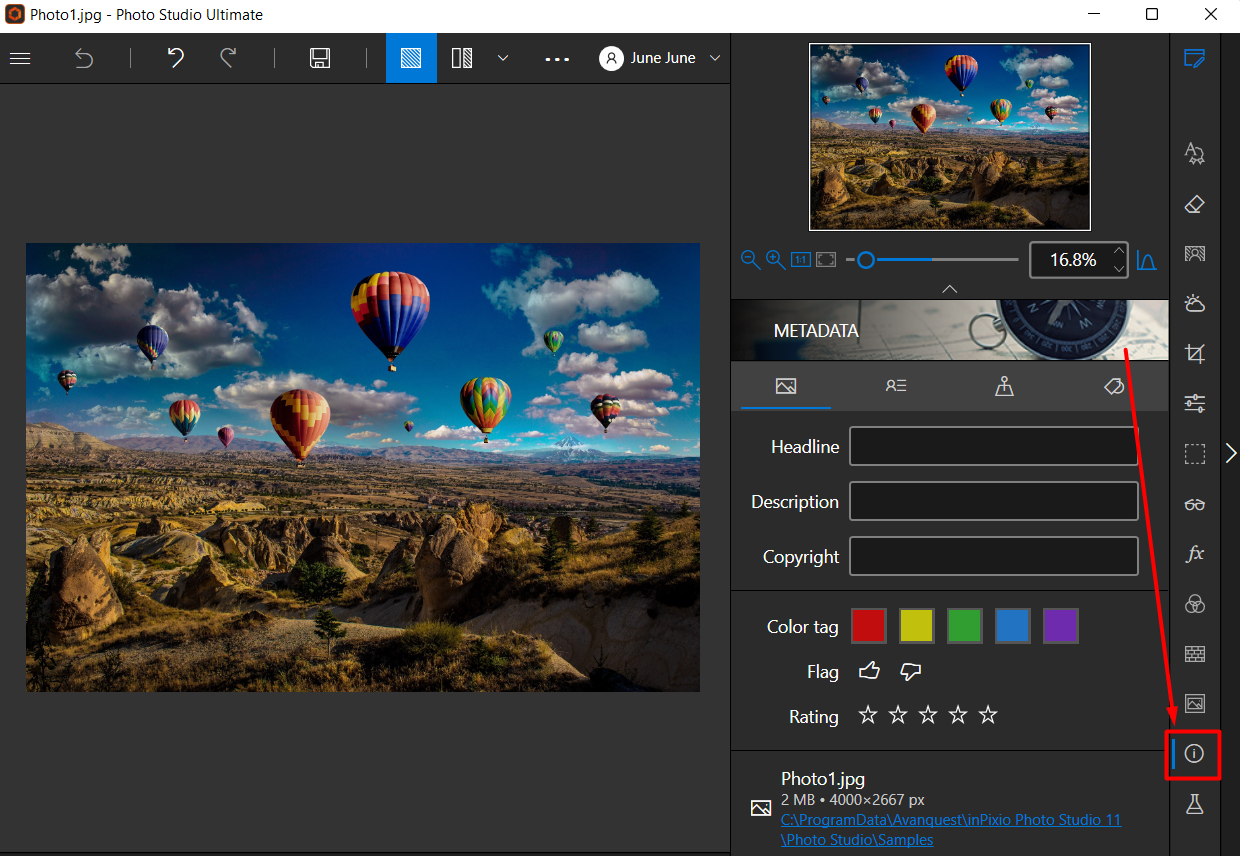The image size is (1240, 856).
Task: Toggle the thumbs-down reject Flag
Action: tap(910, 671)
